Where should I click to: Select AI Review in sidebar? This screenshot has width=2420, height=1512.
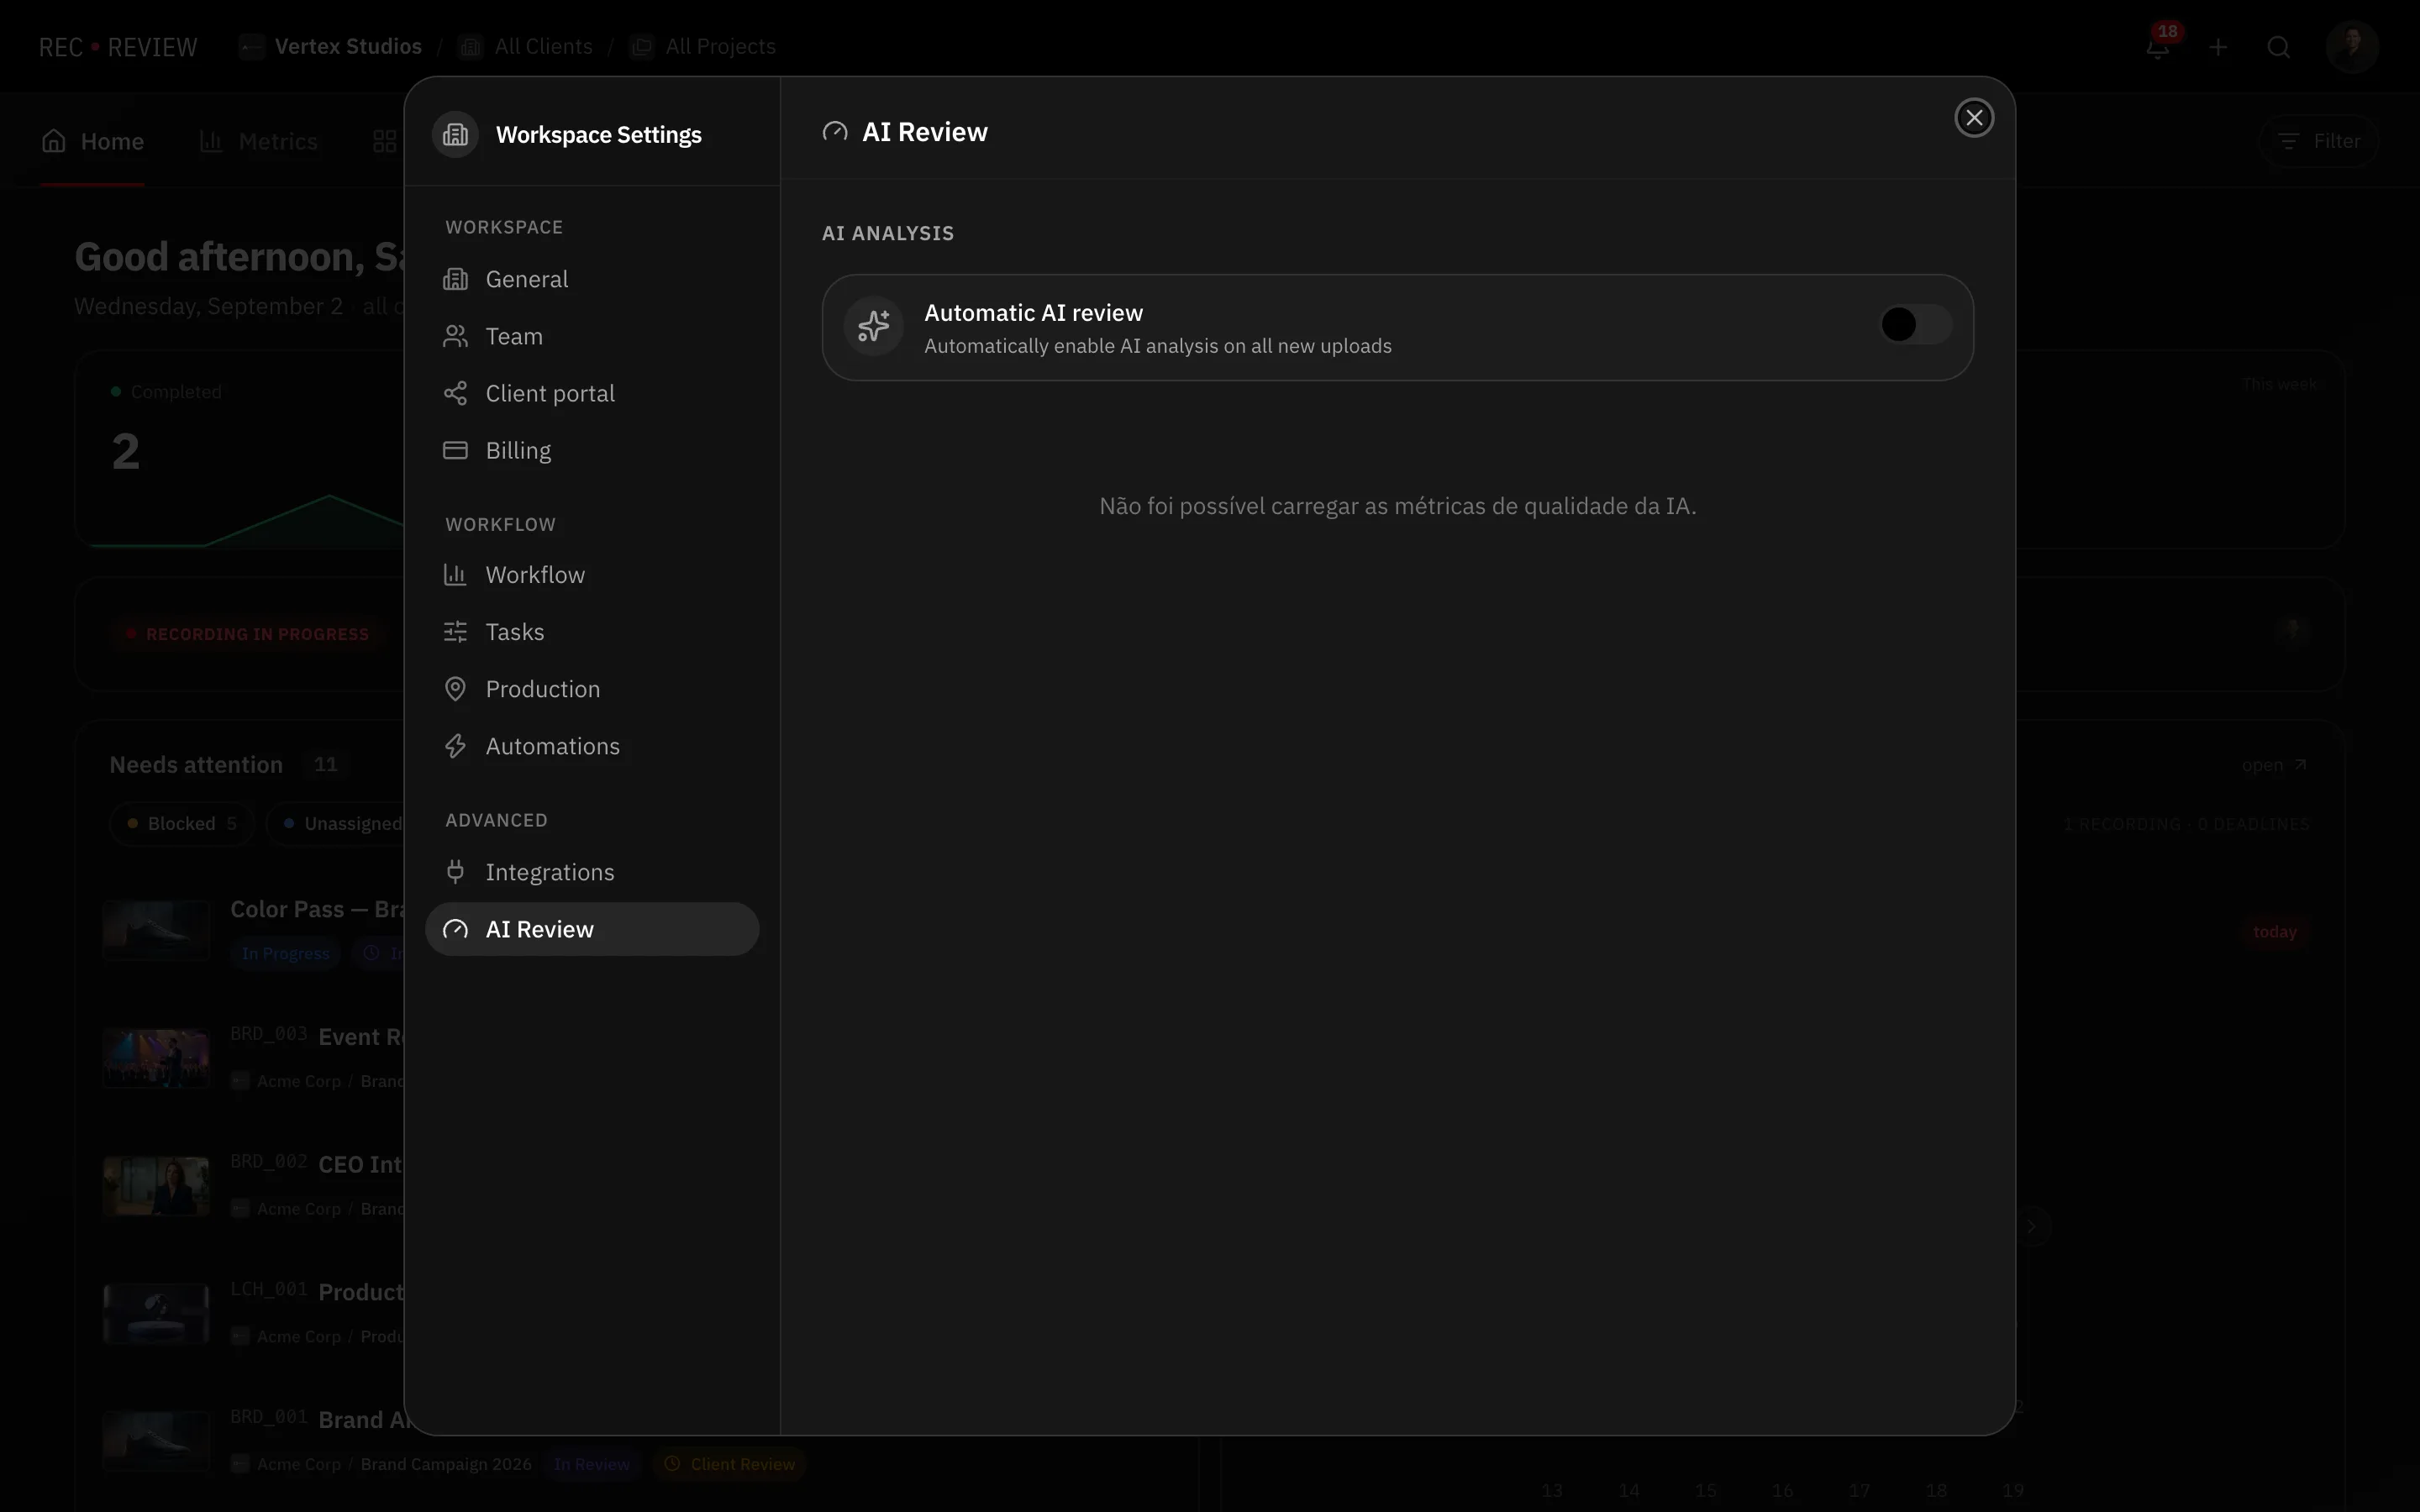[592, 929]
